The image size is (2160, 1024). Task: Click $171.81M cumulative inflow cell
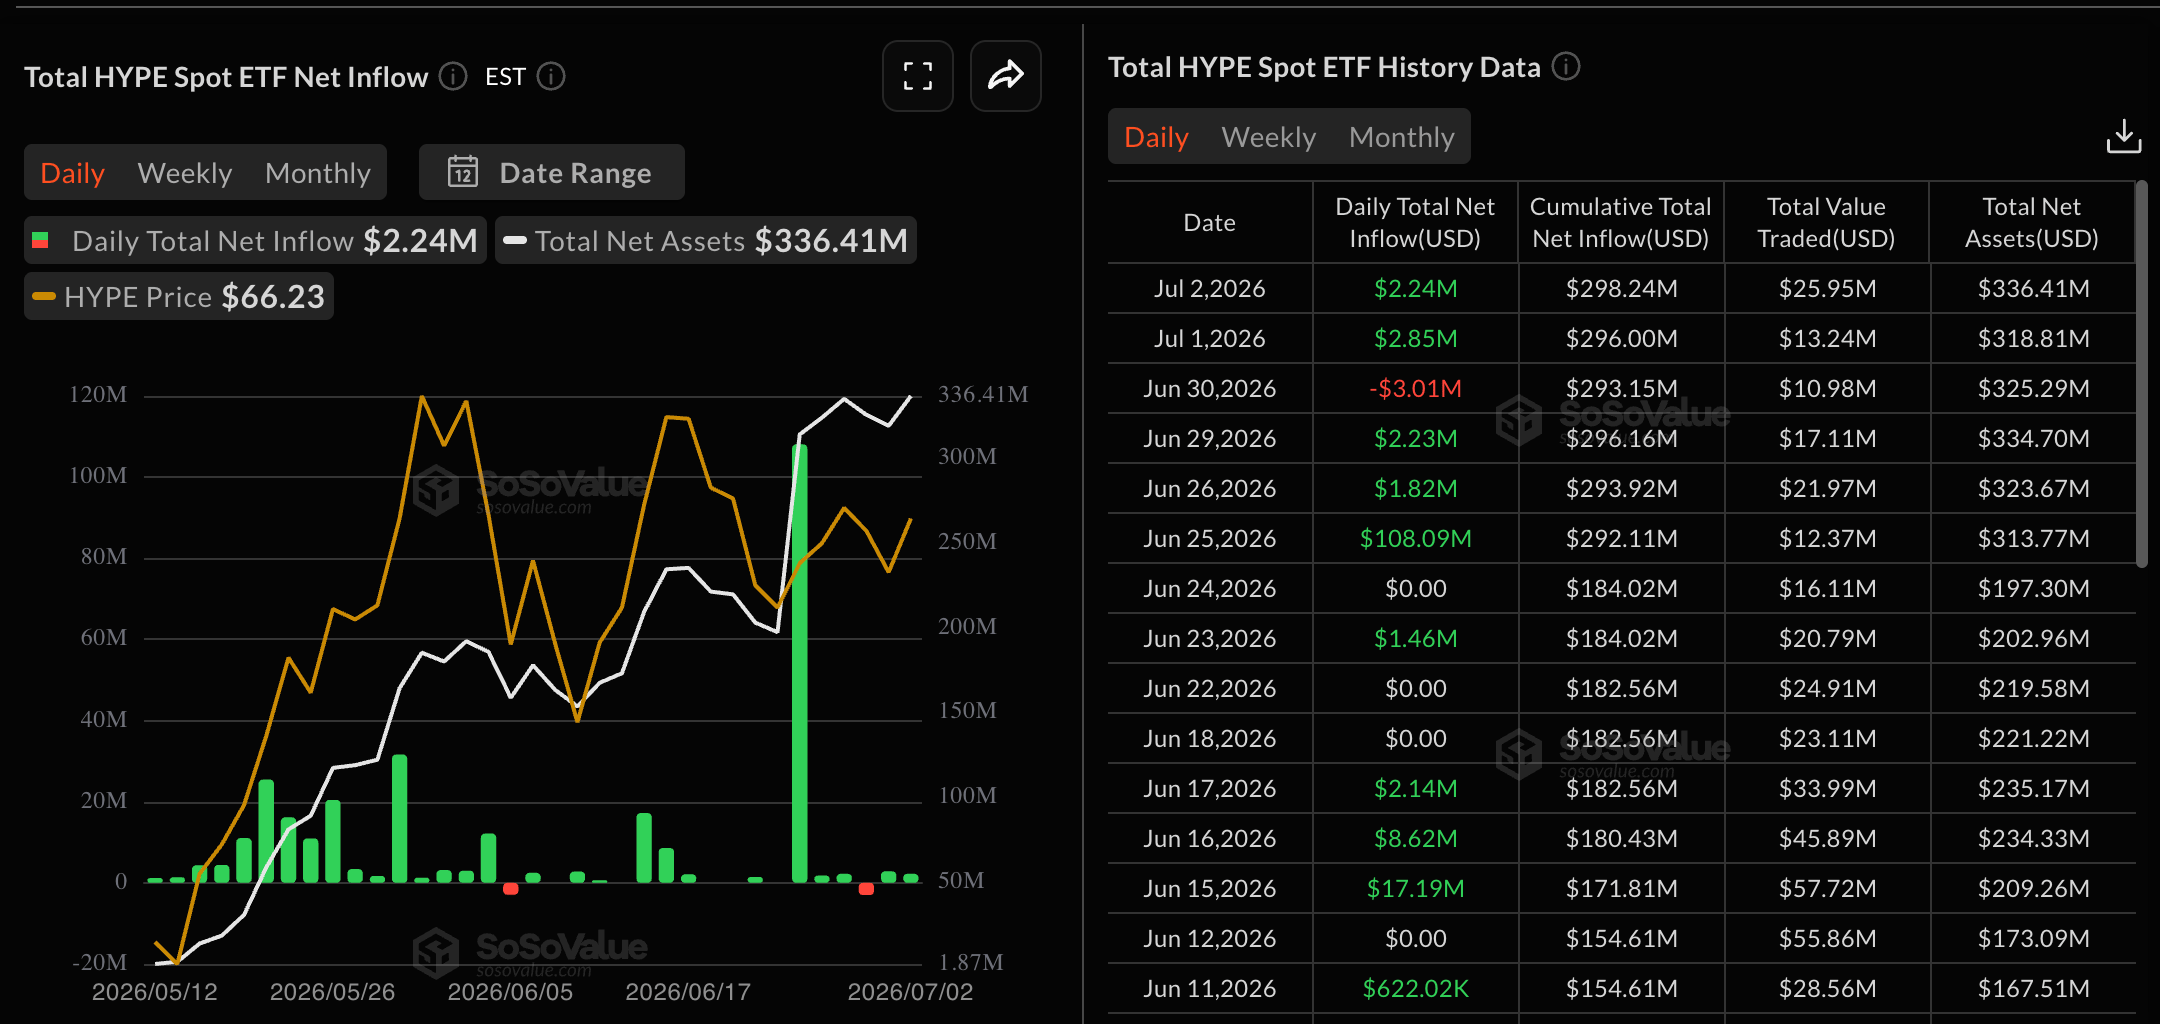pyautogui.click(x=1621, y=889)
